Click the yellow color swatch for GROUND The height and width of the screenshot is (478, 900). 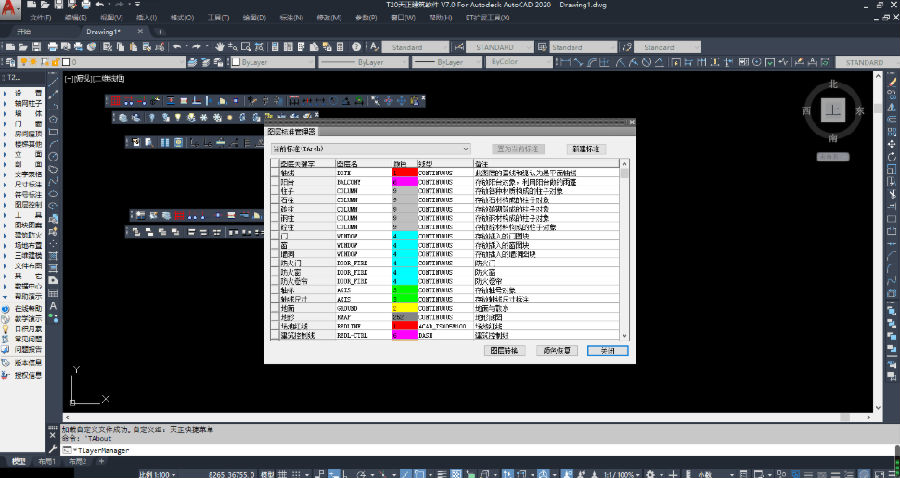click(404, 308)
